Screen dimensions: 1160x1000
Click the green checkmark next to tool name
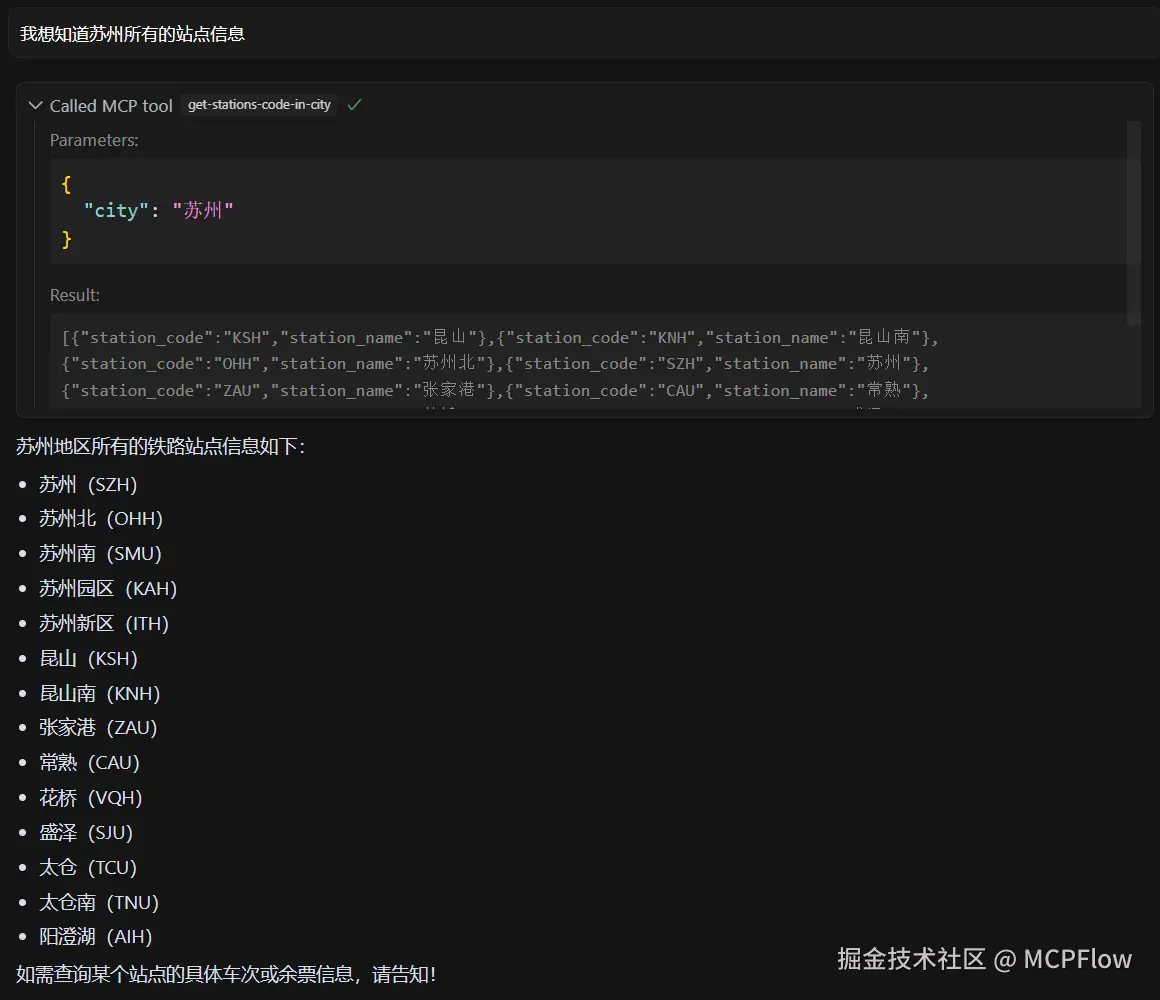pyautogui.click(x=354, y=103)
